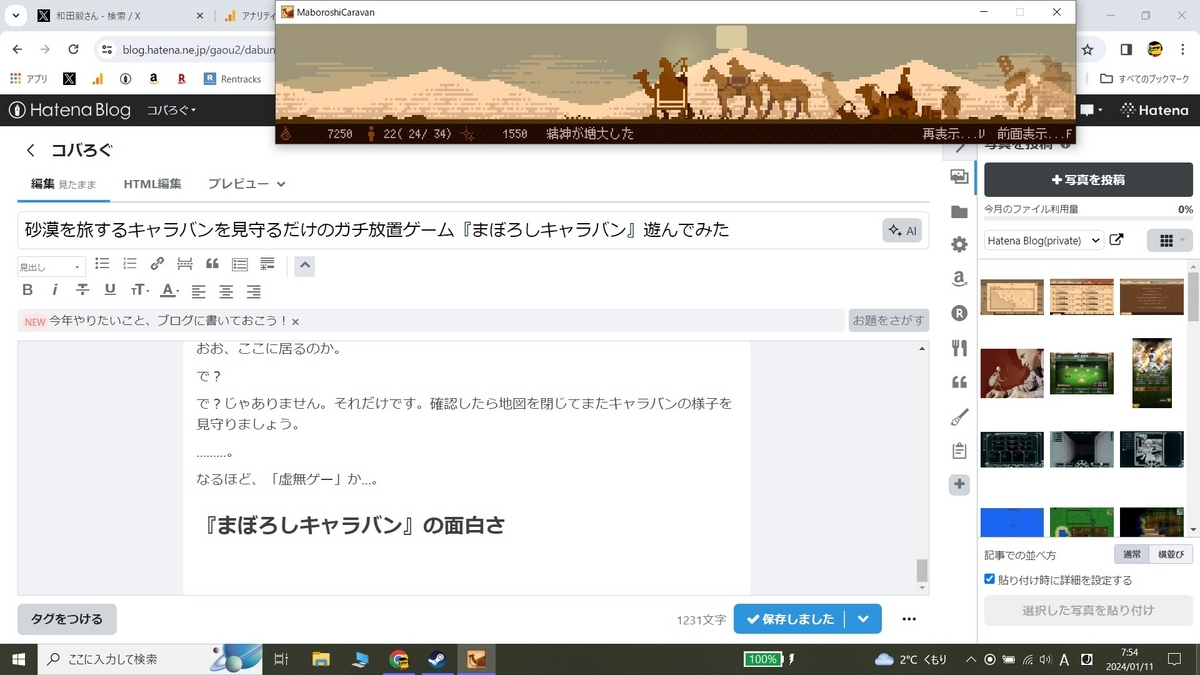Click the 保存しました save button

pyautogui.click(x=790, y=619)
